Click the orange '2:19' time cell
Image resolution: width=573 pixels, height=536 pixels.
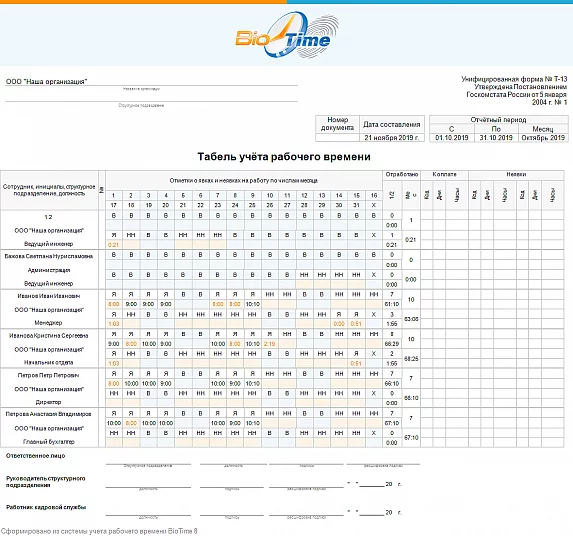tap(270, 344)
